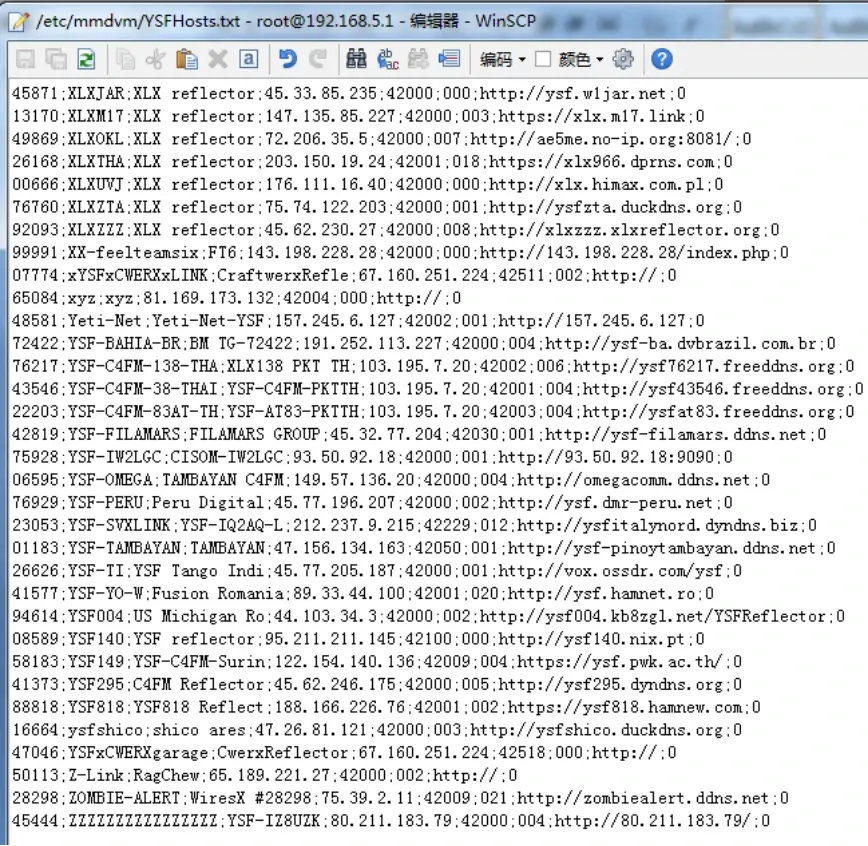Click the Save file icon
This screenshot has width=868, height=846.
[25, 59]
